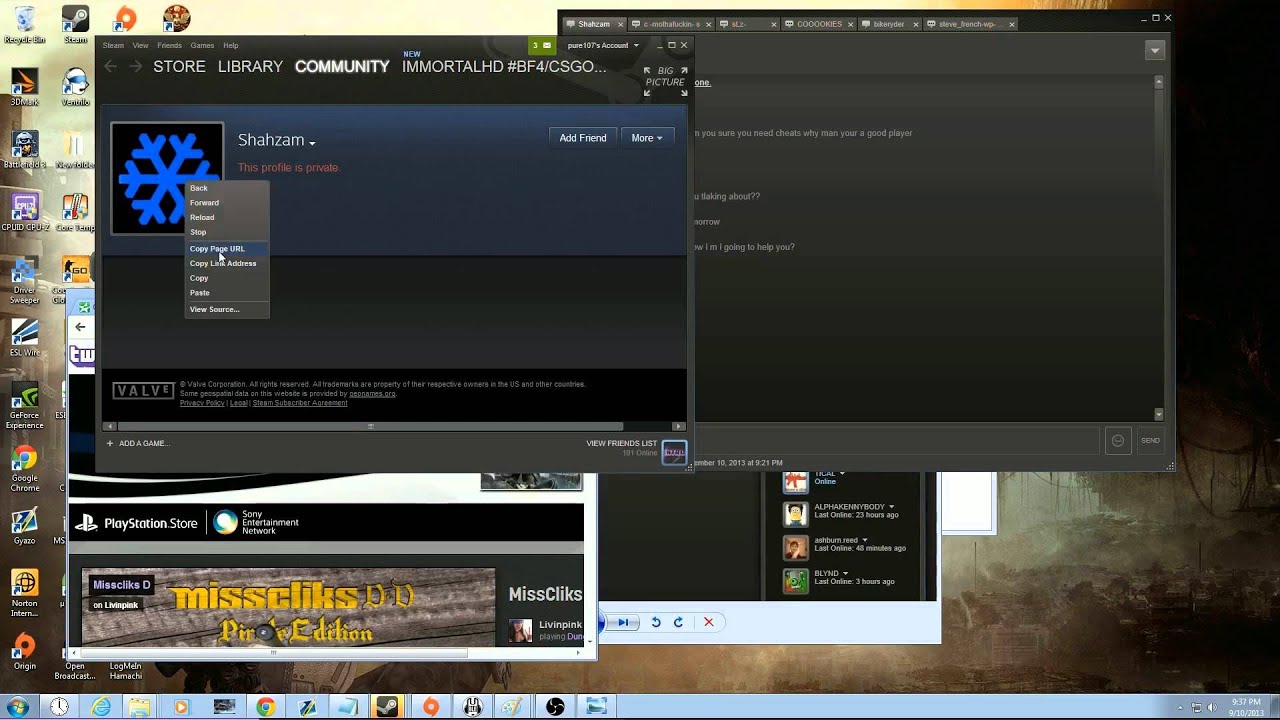
Task: Open Chrome from the taskbar
Action: [265, 707]
